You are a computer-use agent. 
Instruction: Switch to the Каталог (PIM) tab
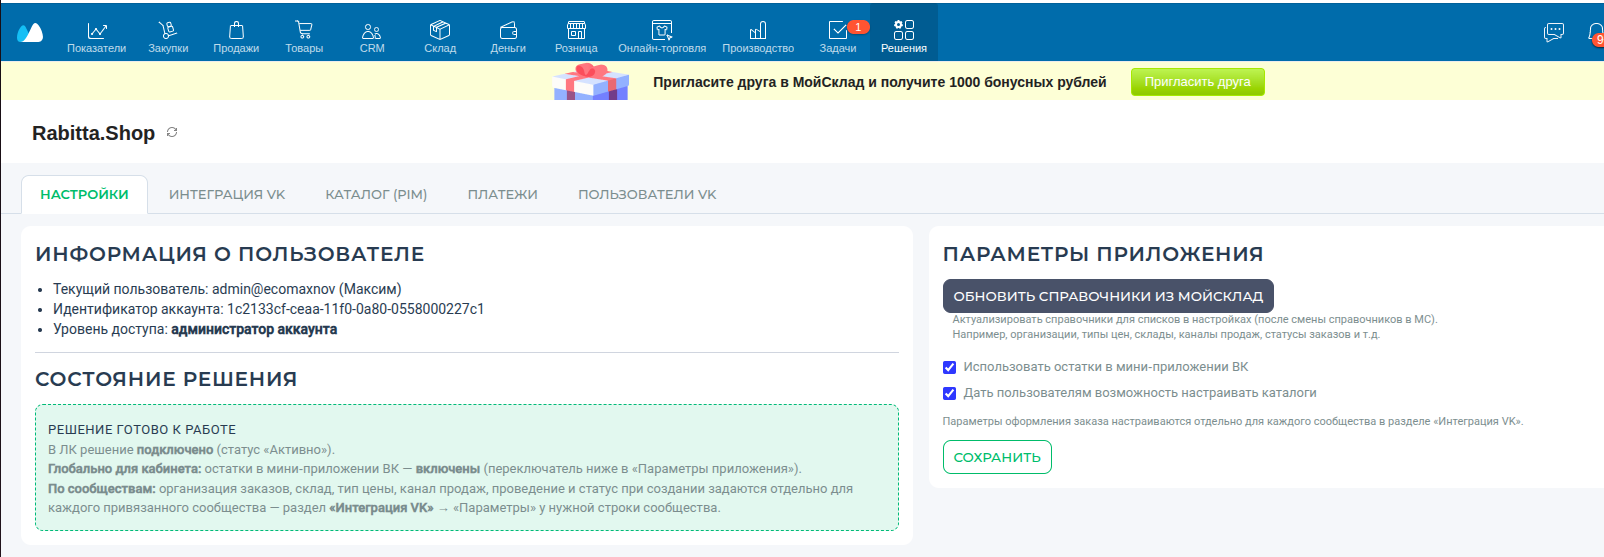click(376, 194)
